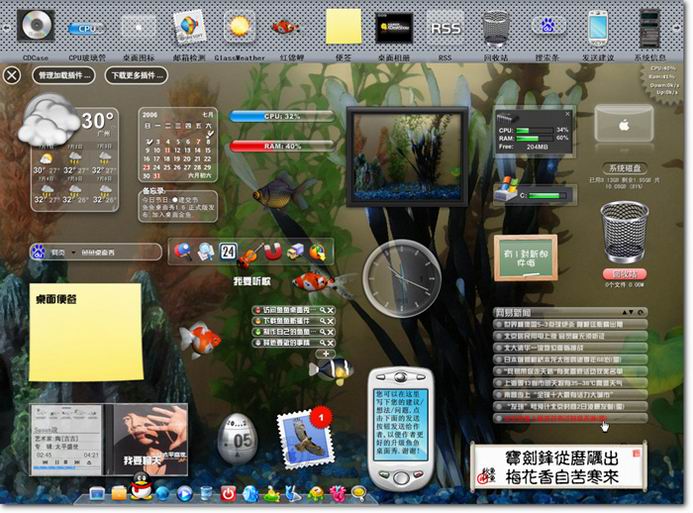Select the 搜索条 paw search plugin

(548, 26)
